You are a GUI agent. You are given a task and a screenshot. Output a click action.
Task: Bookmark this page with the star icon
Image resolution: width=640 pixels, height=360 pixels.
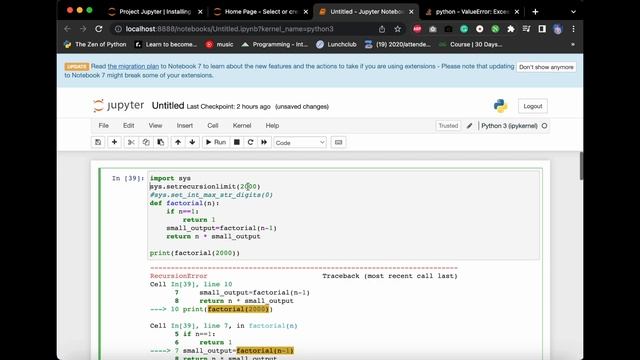(397, 29)
